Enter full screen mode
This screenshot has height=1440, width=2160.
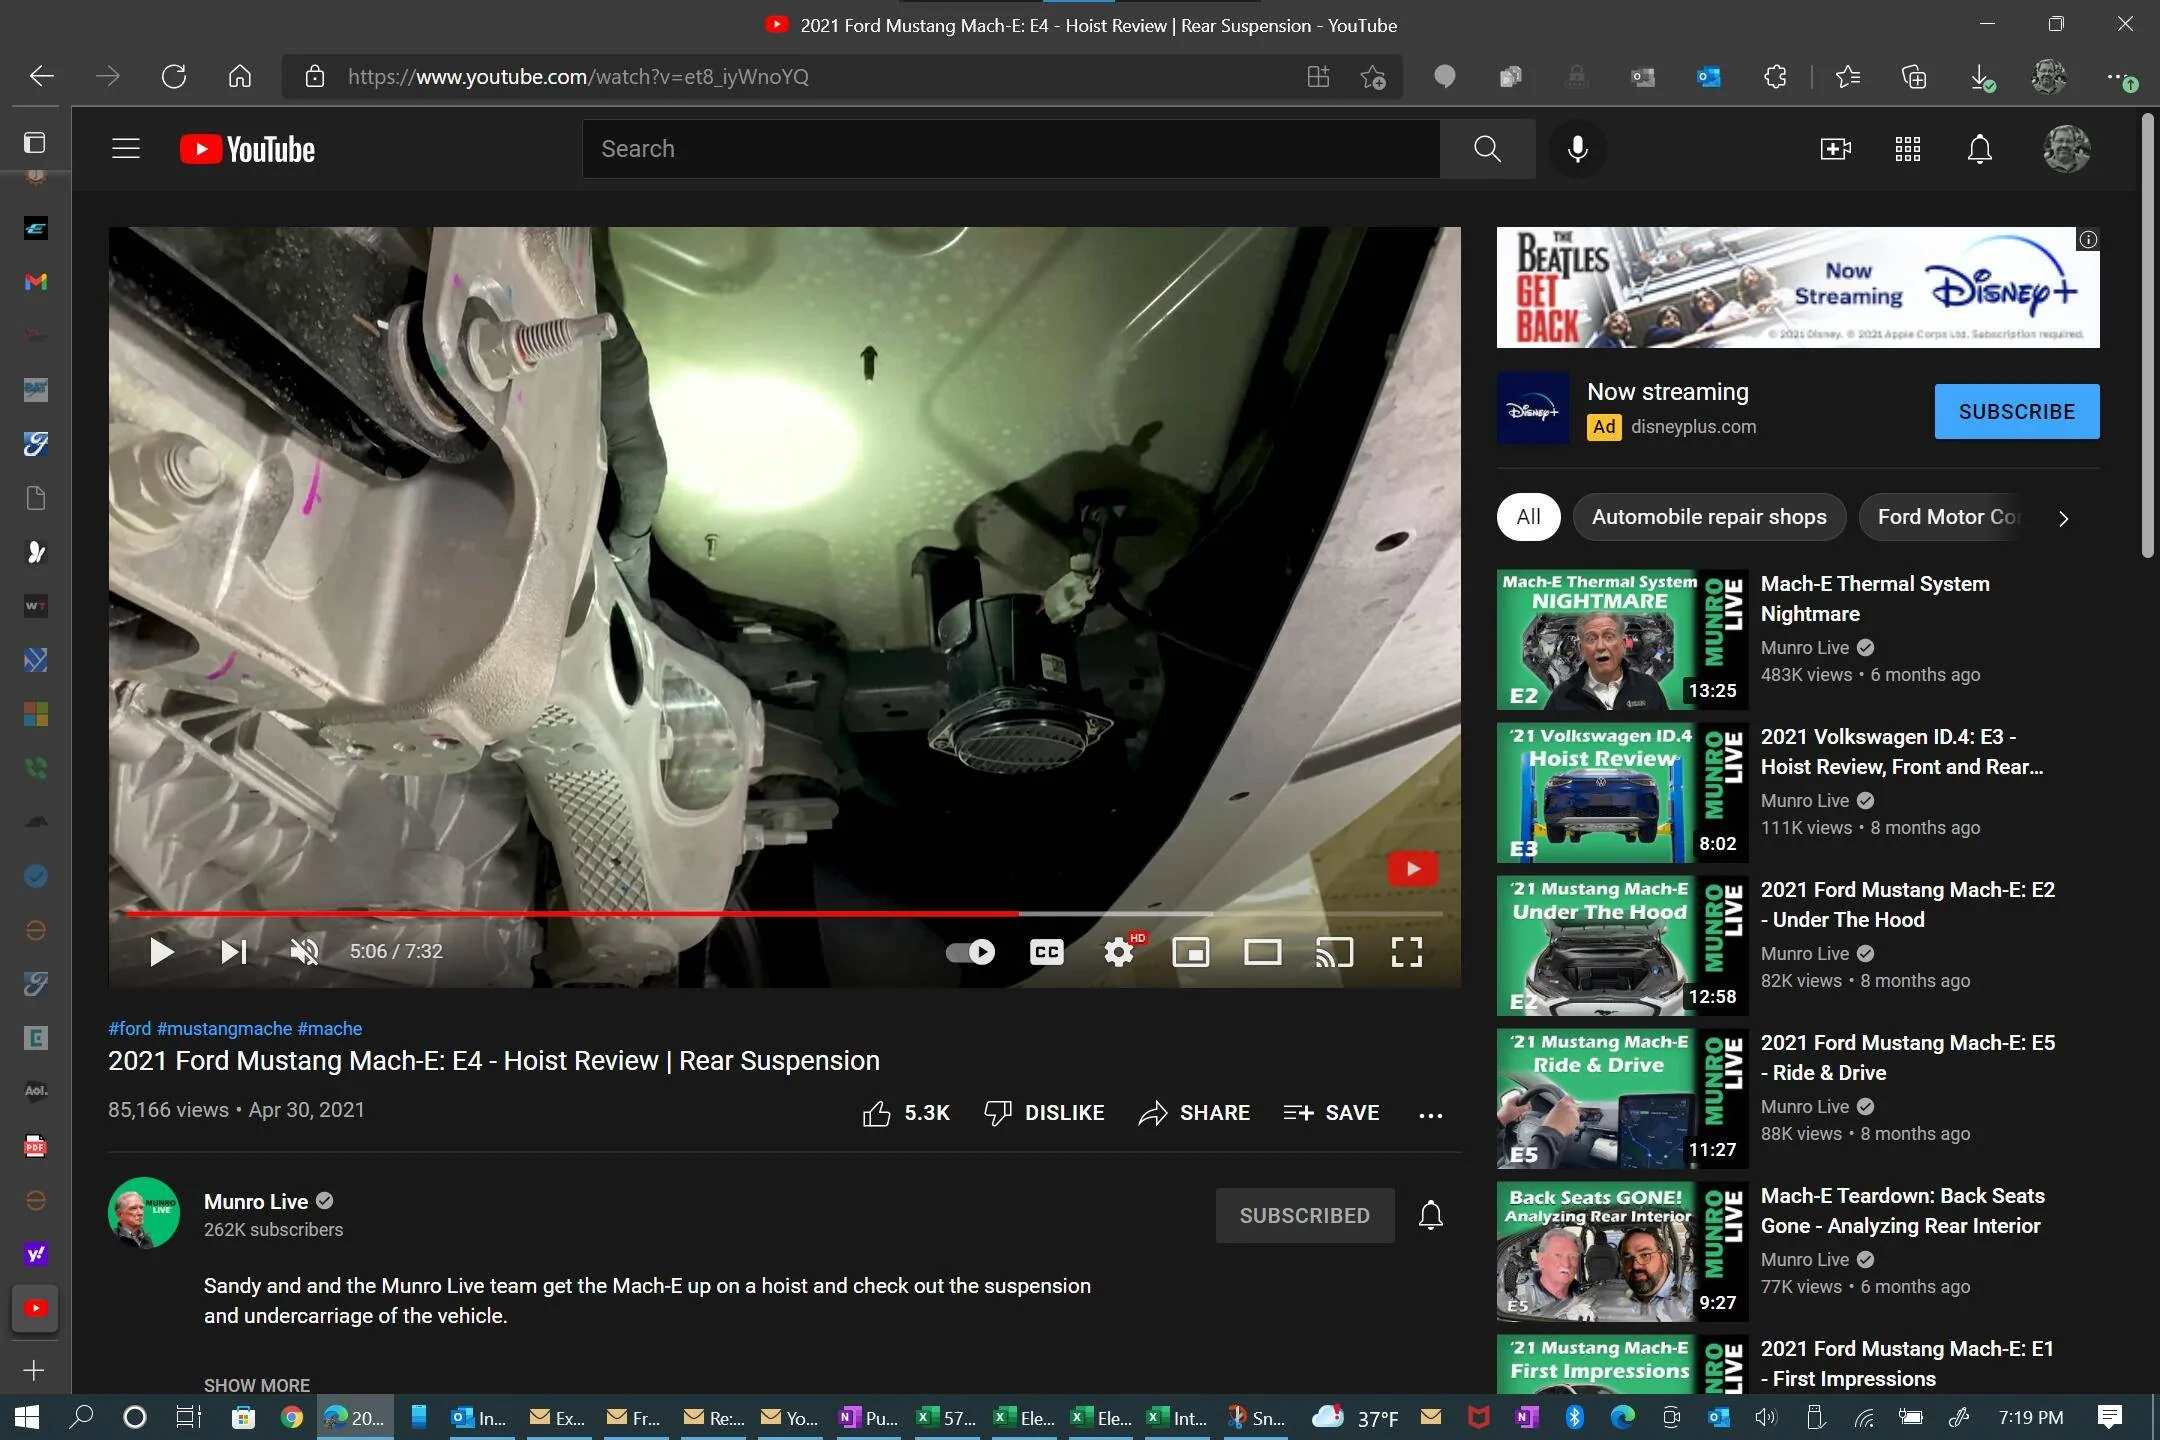[x=1406, y=952]
